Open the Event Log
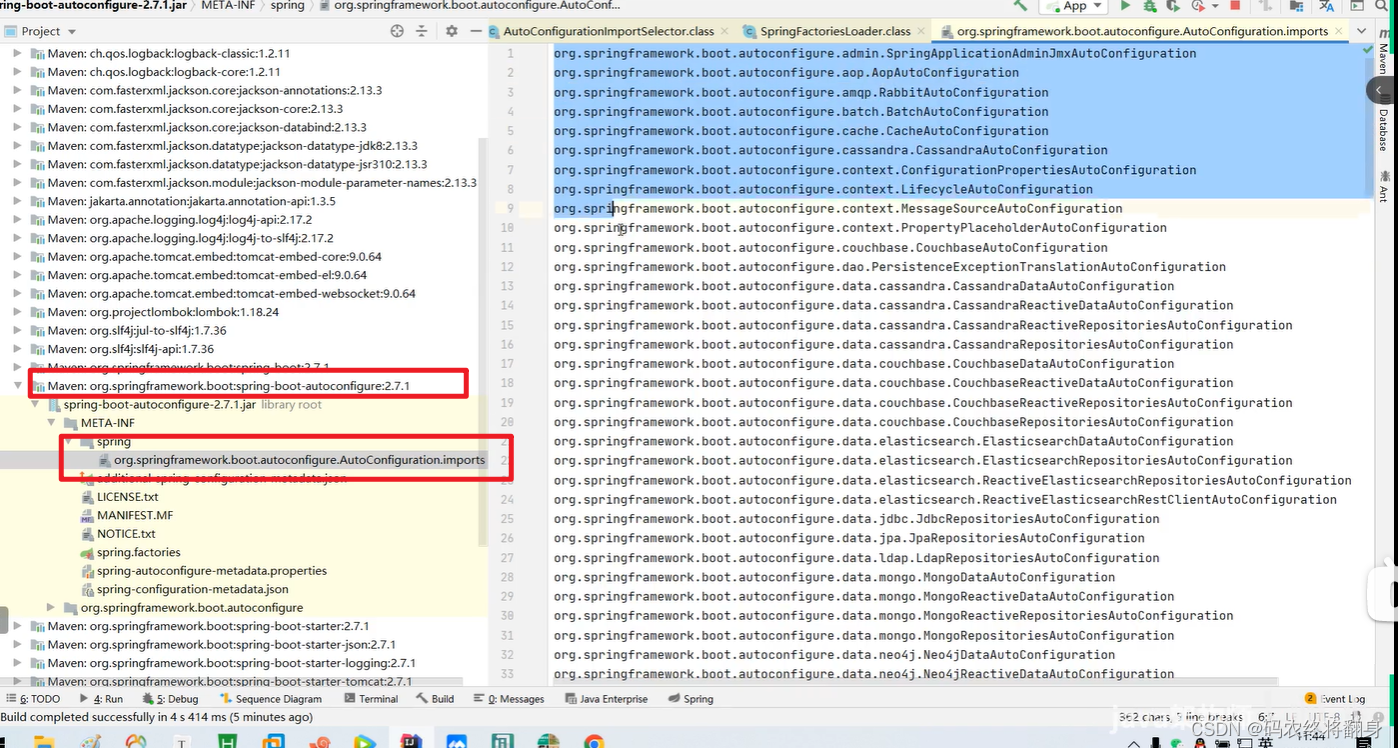This screenshot has height=748, width=1398. point(1335,699)
